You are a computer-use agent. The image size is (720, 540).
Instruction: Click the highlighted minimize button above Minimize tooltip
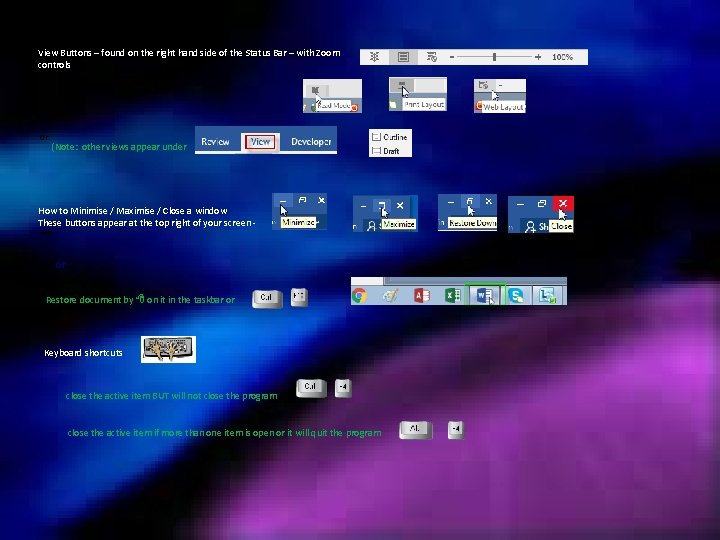283,201
